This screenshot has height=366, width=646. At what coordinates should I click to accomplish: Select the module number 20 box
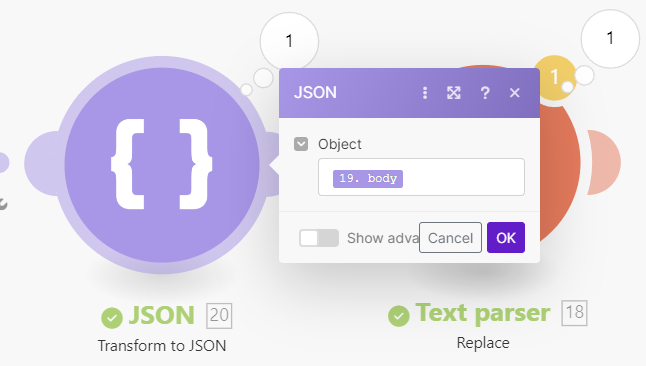pos(219,316)
